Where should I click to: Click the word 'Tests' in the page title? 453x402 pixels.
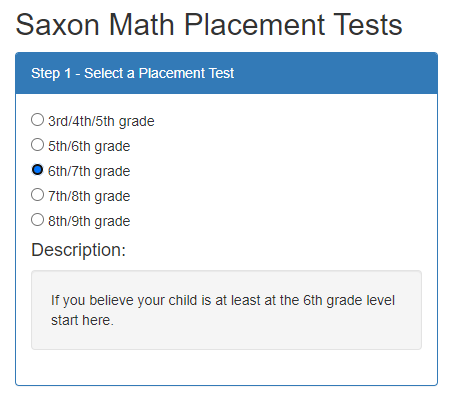(x=368, y=25)
